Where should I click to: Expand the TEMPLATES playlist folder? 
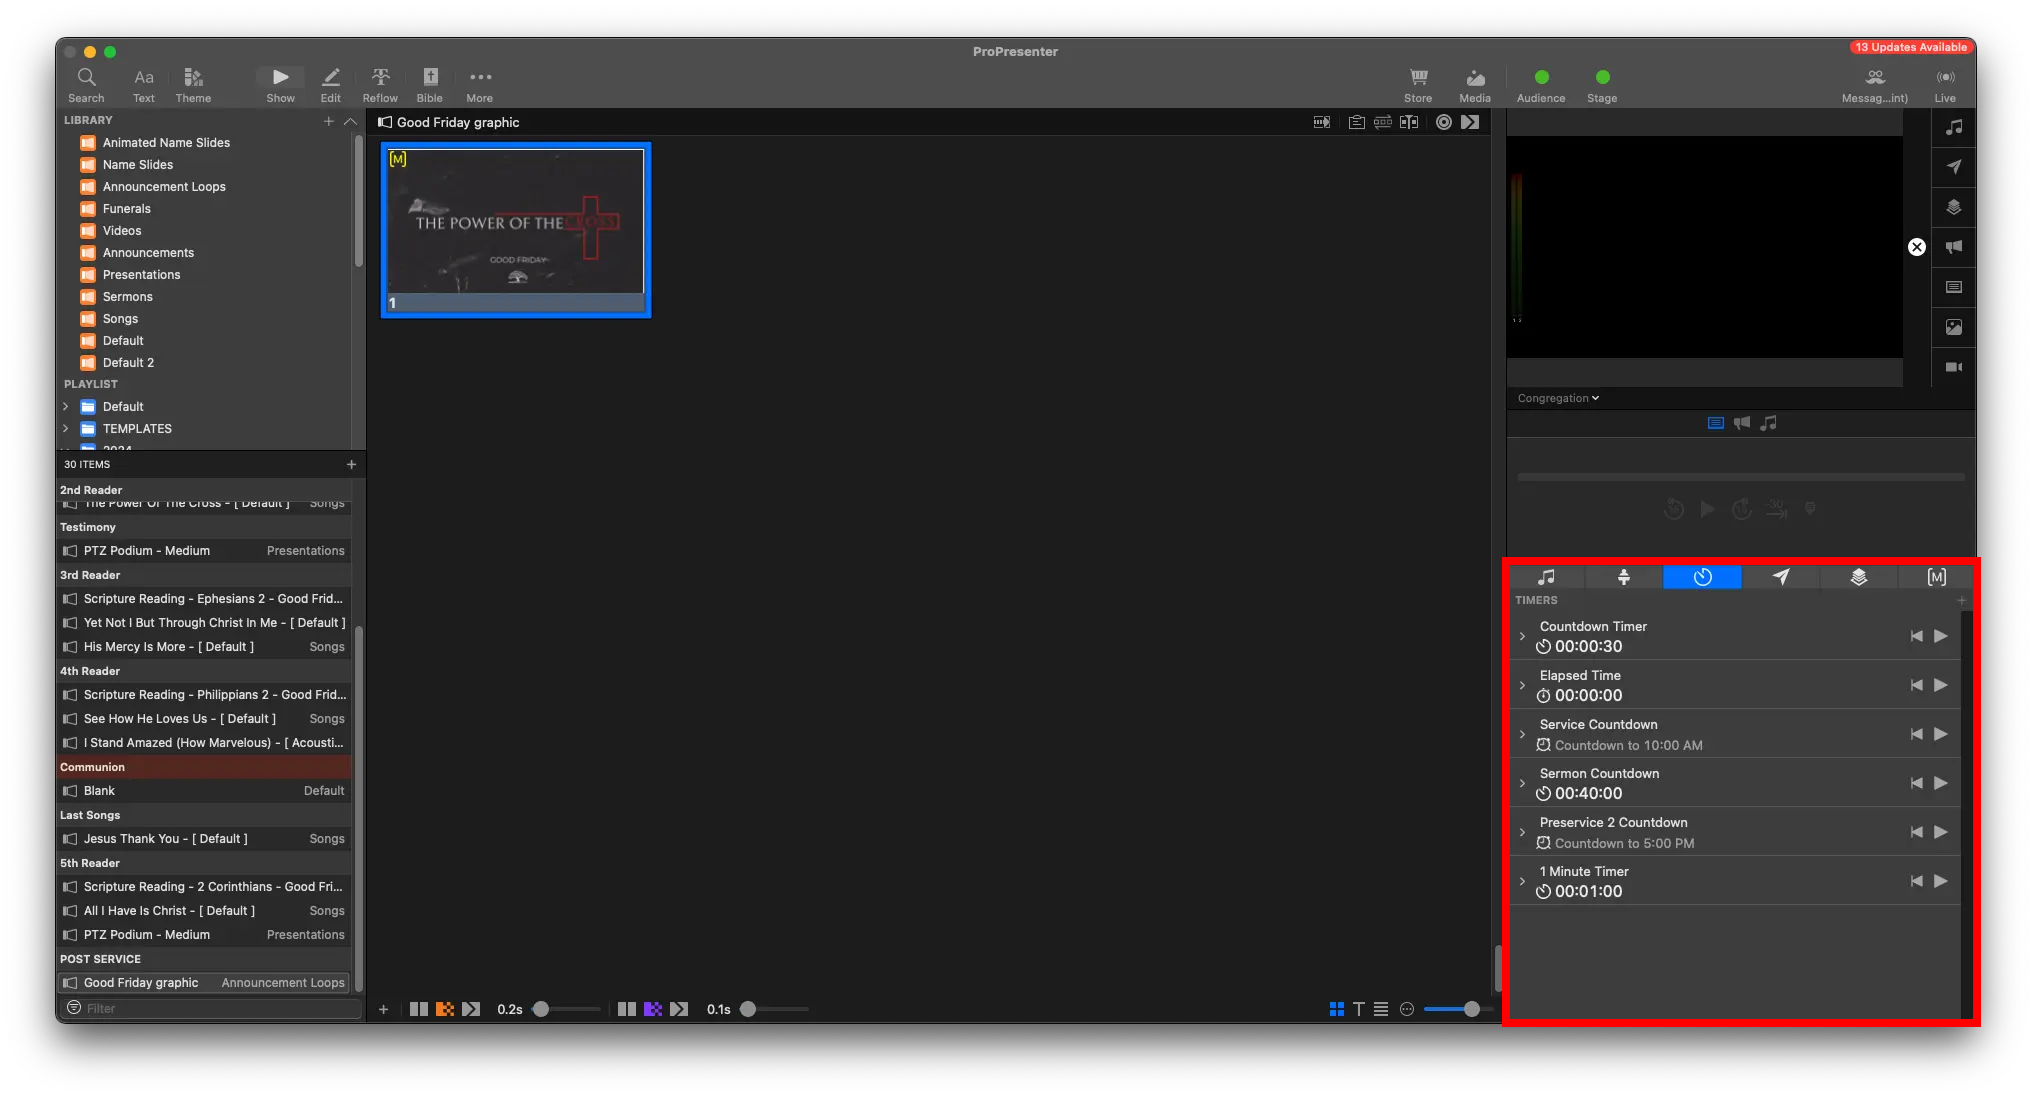[66, 429]
